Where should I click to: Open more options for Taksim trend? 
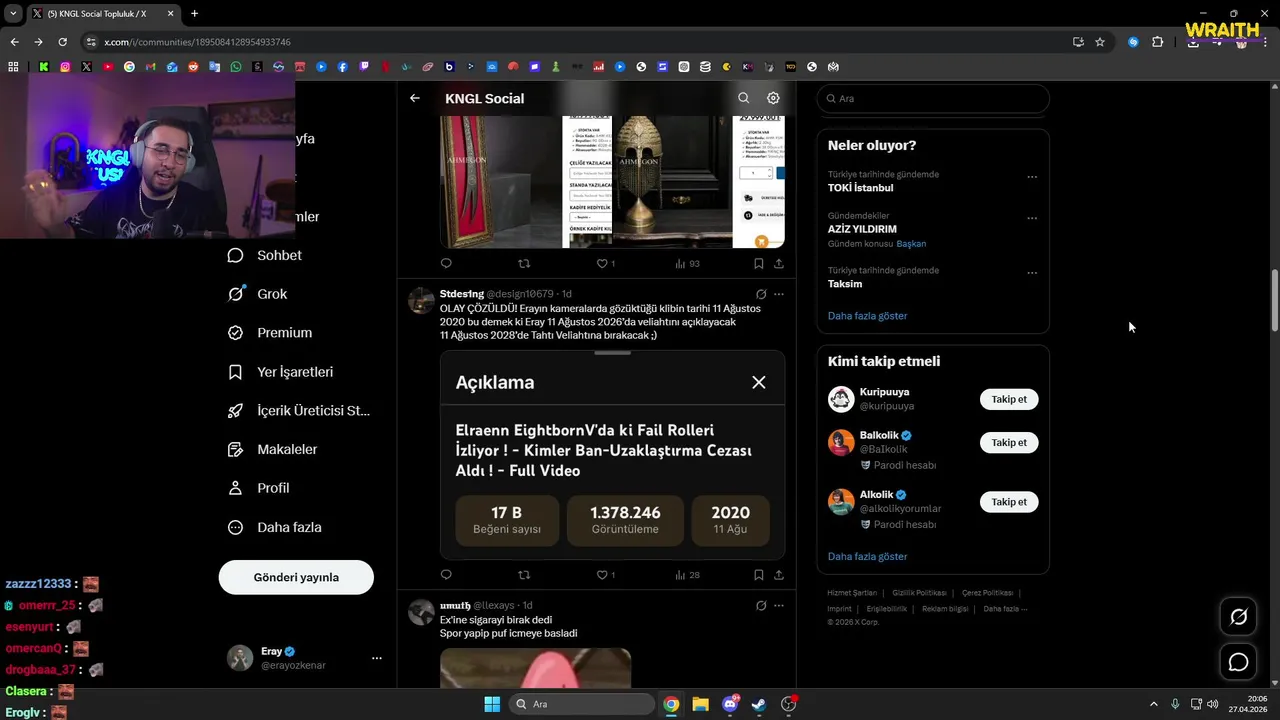pos(1032,273)
